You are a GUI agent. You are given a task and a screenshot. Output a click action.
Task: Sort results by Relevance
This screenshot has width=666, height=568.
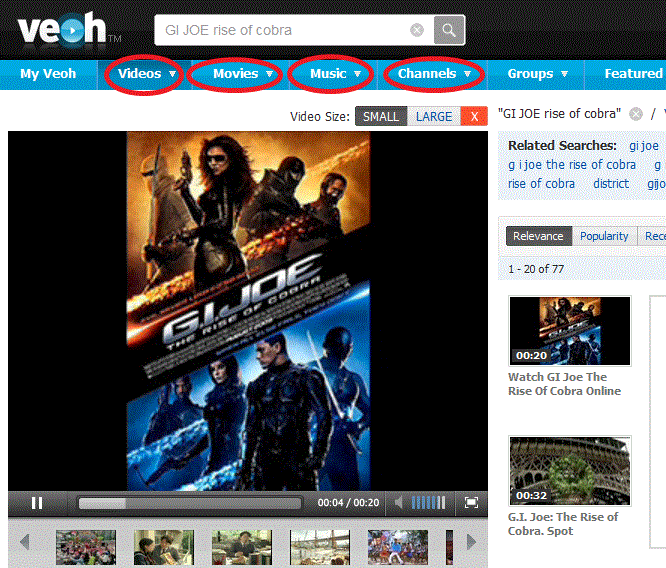point(539,236)
